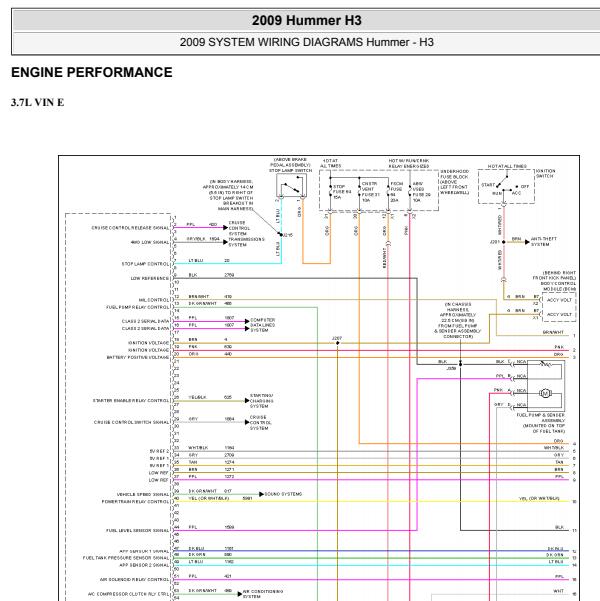600x601 pixels.
Task: Click the J215 splice dot
Action: 281,235
